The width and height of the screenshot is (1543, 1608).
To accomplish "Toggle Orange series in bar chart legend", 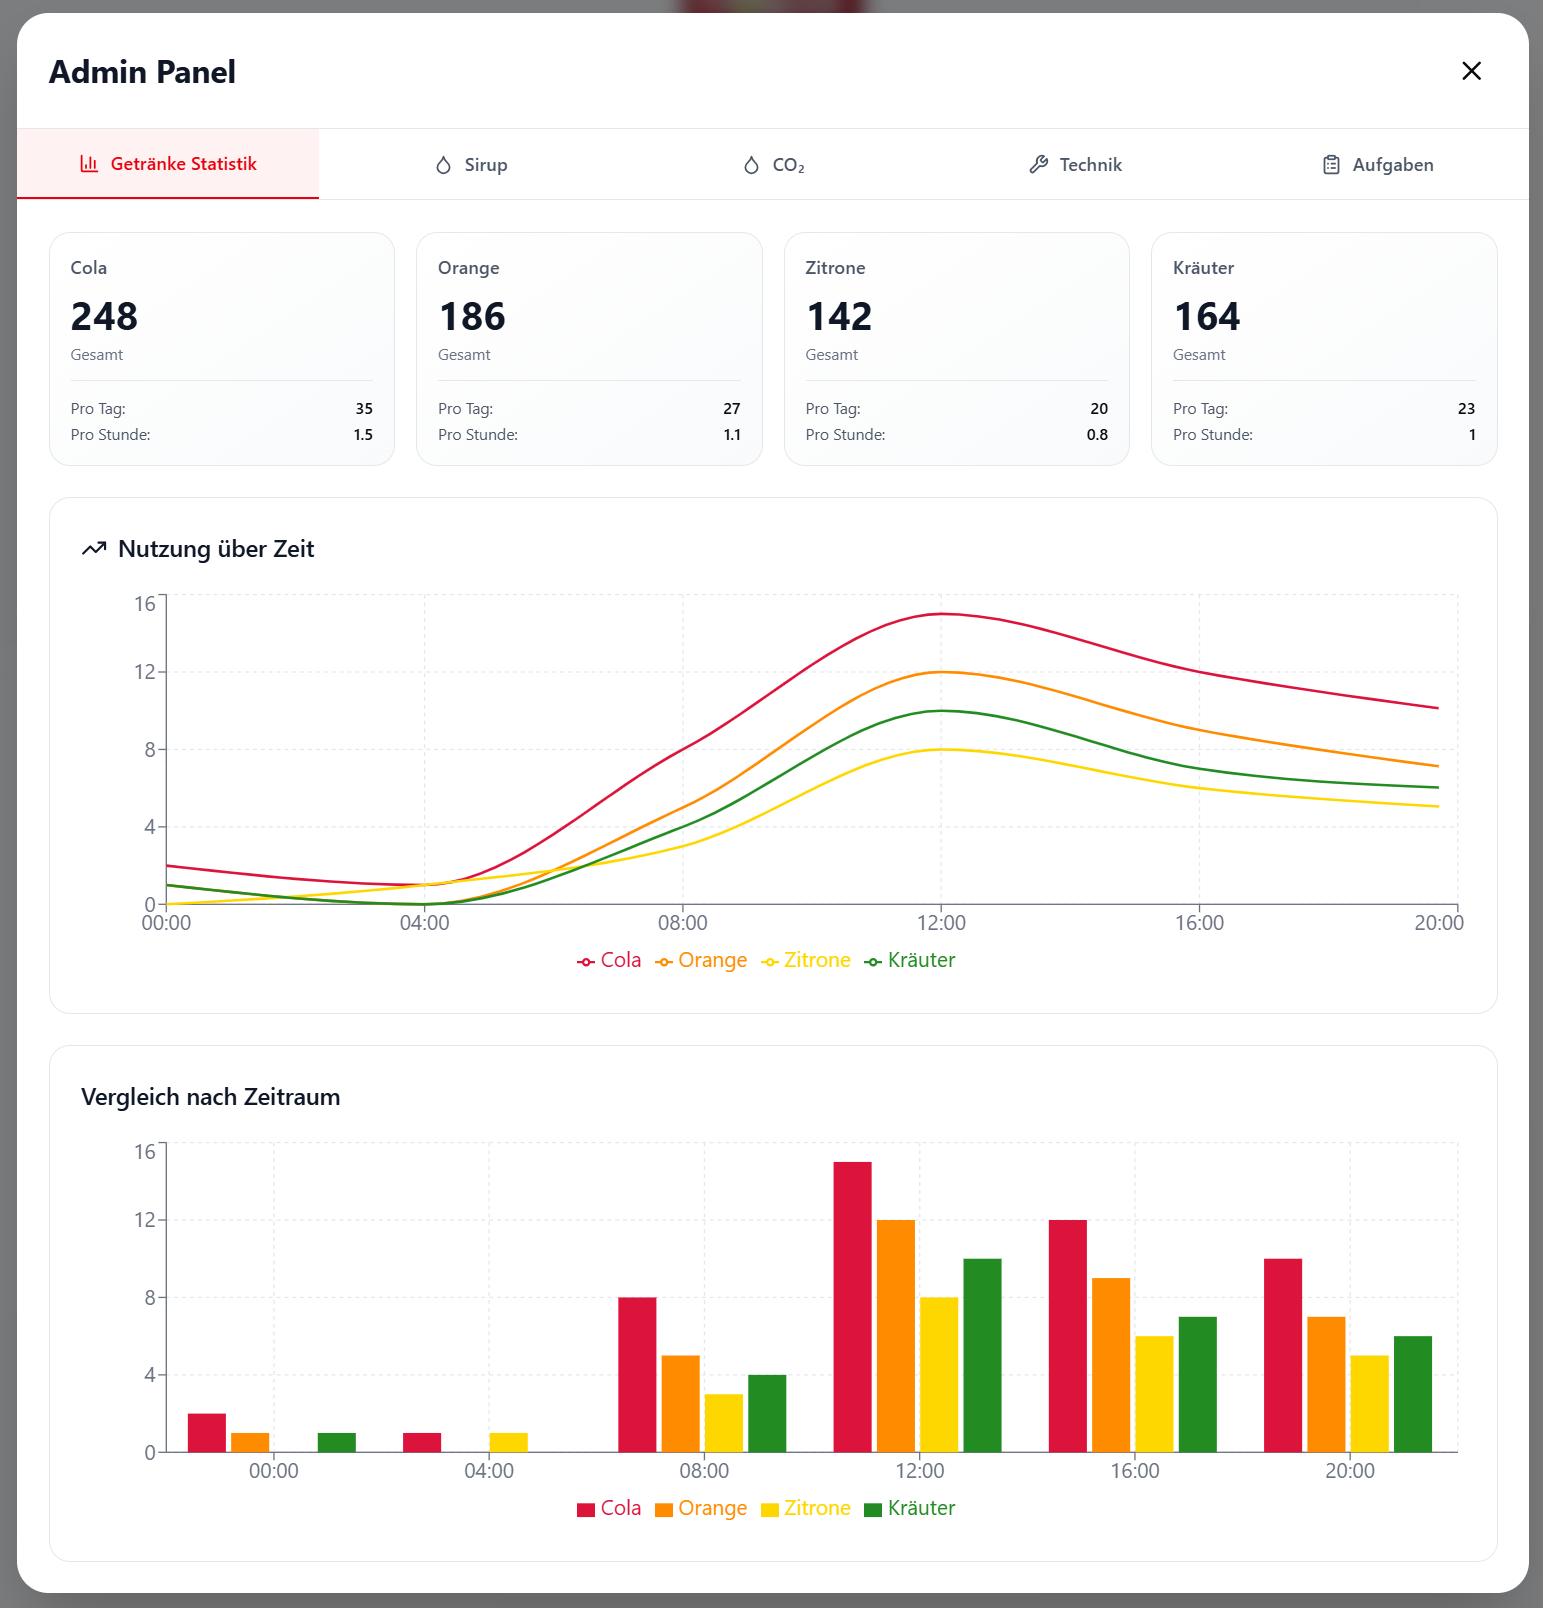I will 701,1508.
